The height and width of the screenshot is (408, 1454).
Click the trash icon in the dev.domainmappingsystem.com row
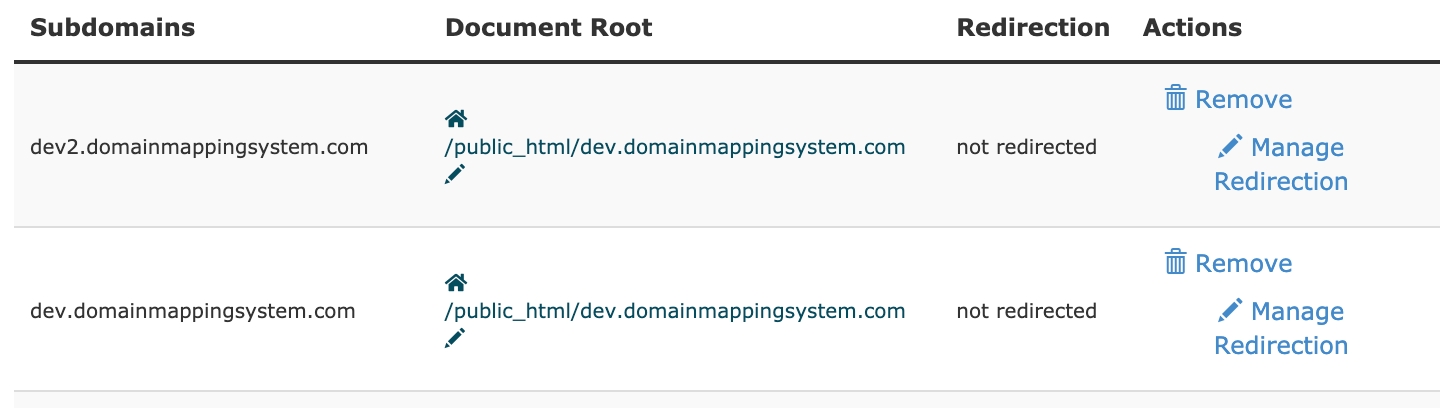(x=1176, y=263)
